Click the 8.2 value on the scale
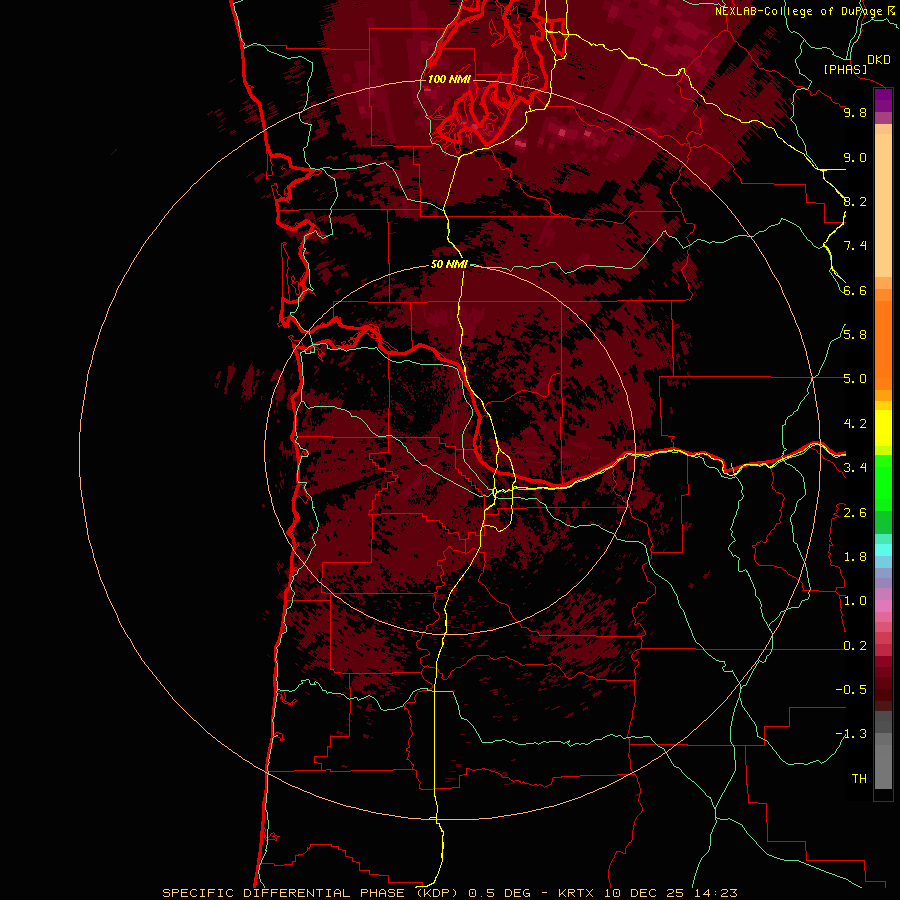 pos(855,201)
